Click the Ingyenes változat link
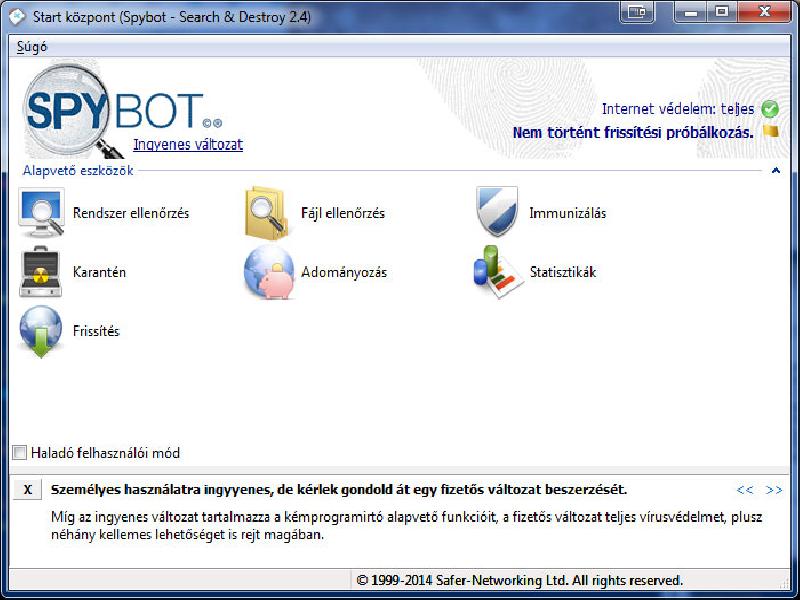The height and width of the screenshot is (600, 800). [x=188, y=144]
